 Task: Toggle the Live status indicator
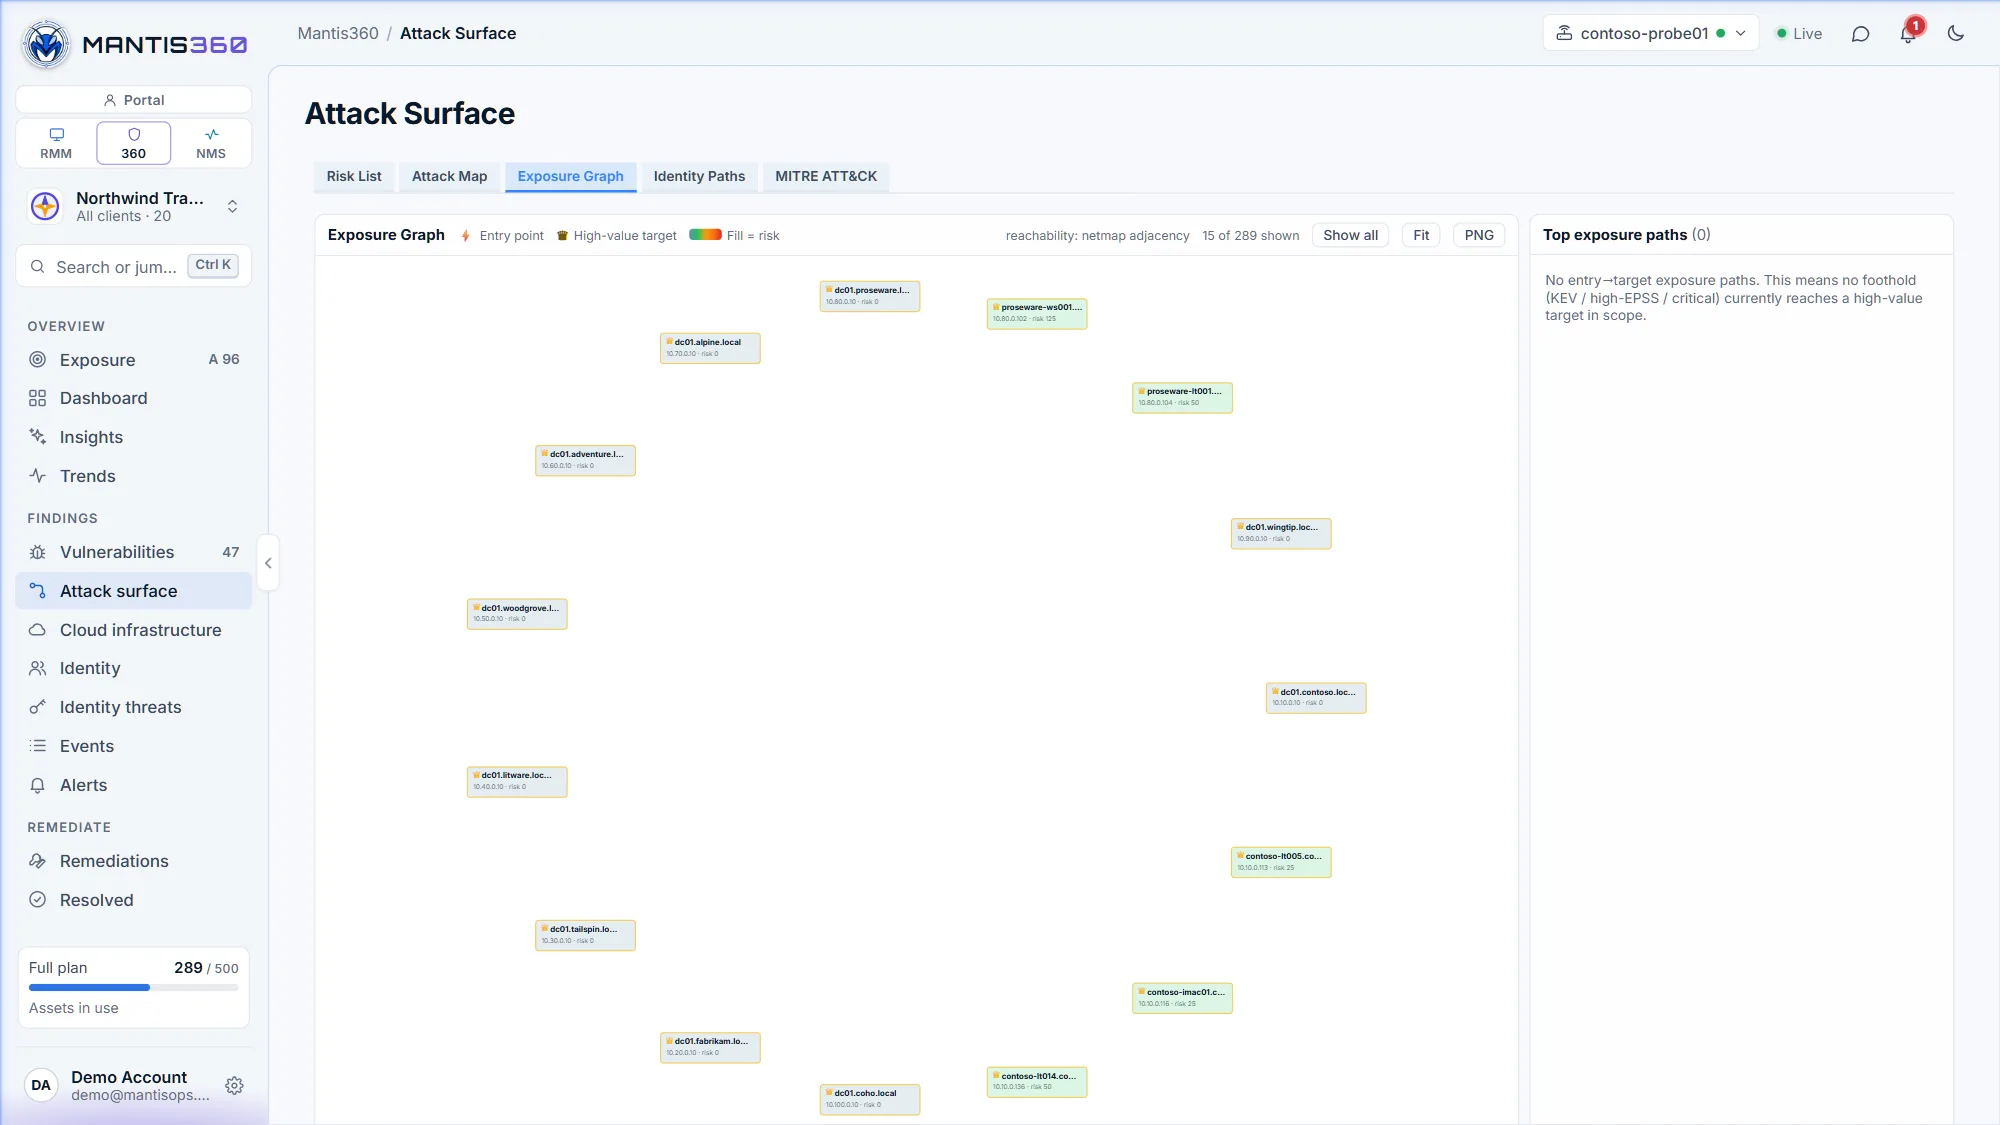[1799, 34]
